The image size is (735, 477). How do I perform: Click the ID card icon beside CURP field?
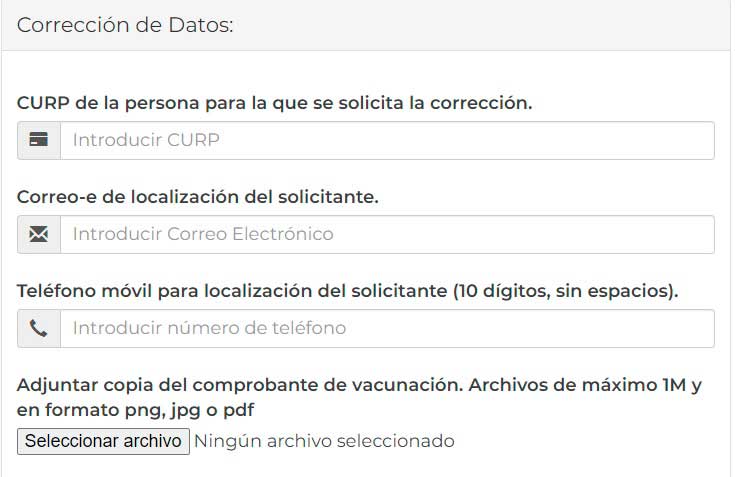point(38,140)
